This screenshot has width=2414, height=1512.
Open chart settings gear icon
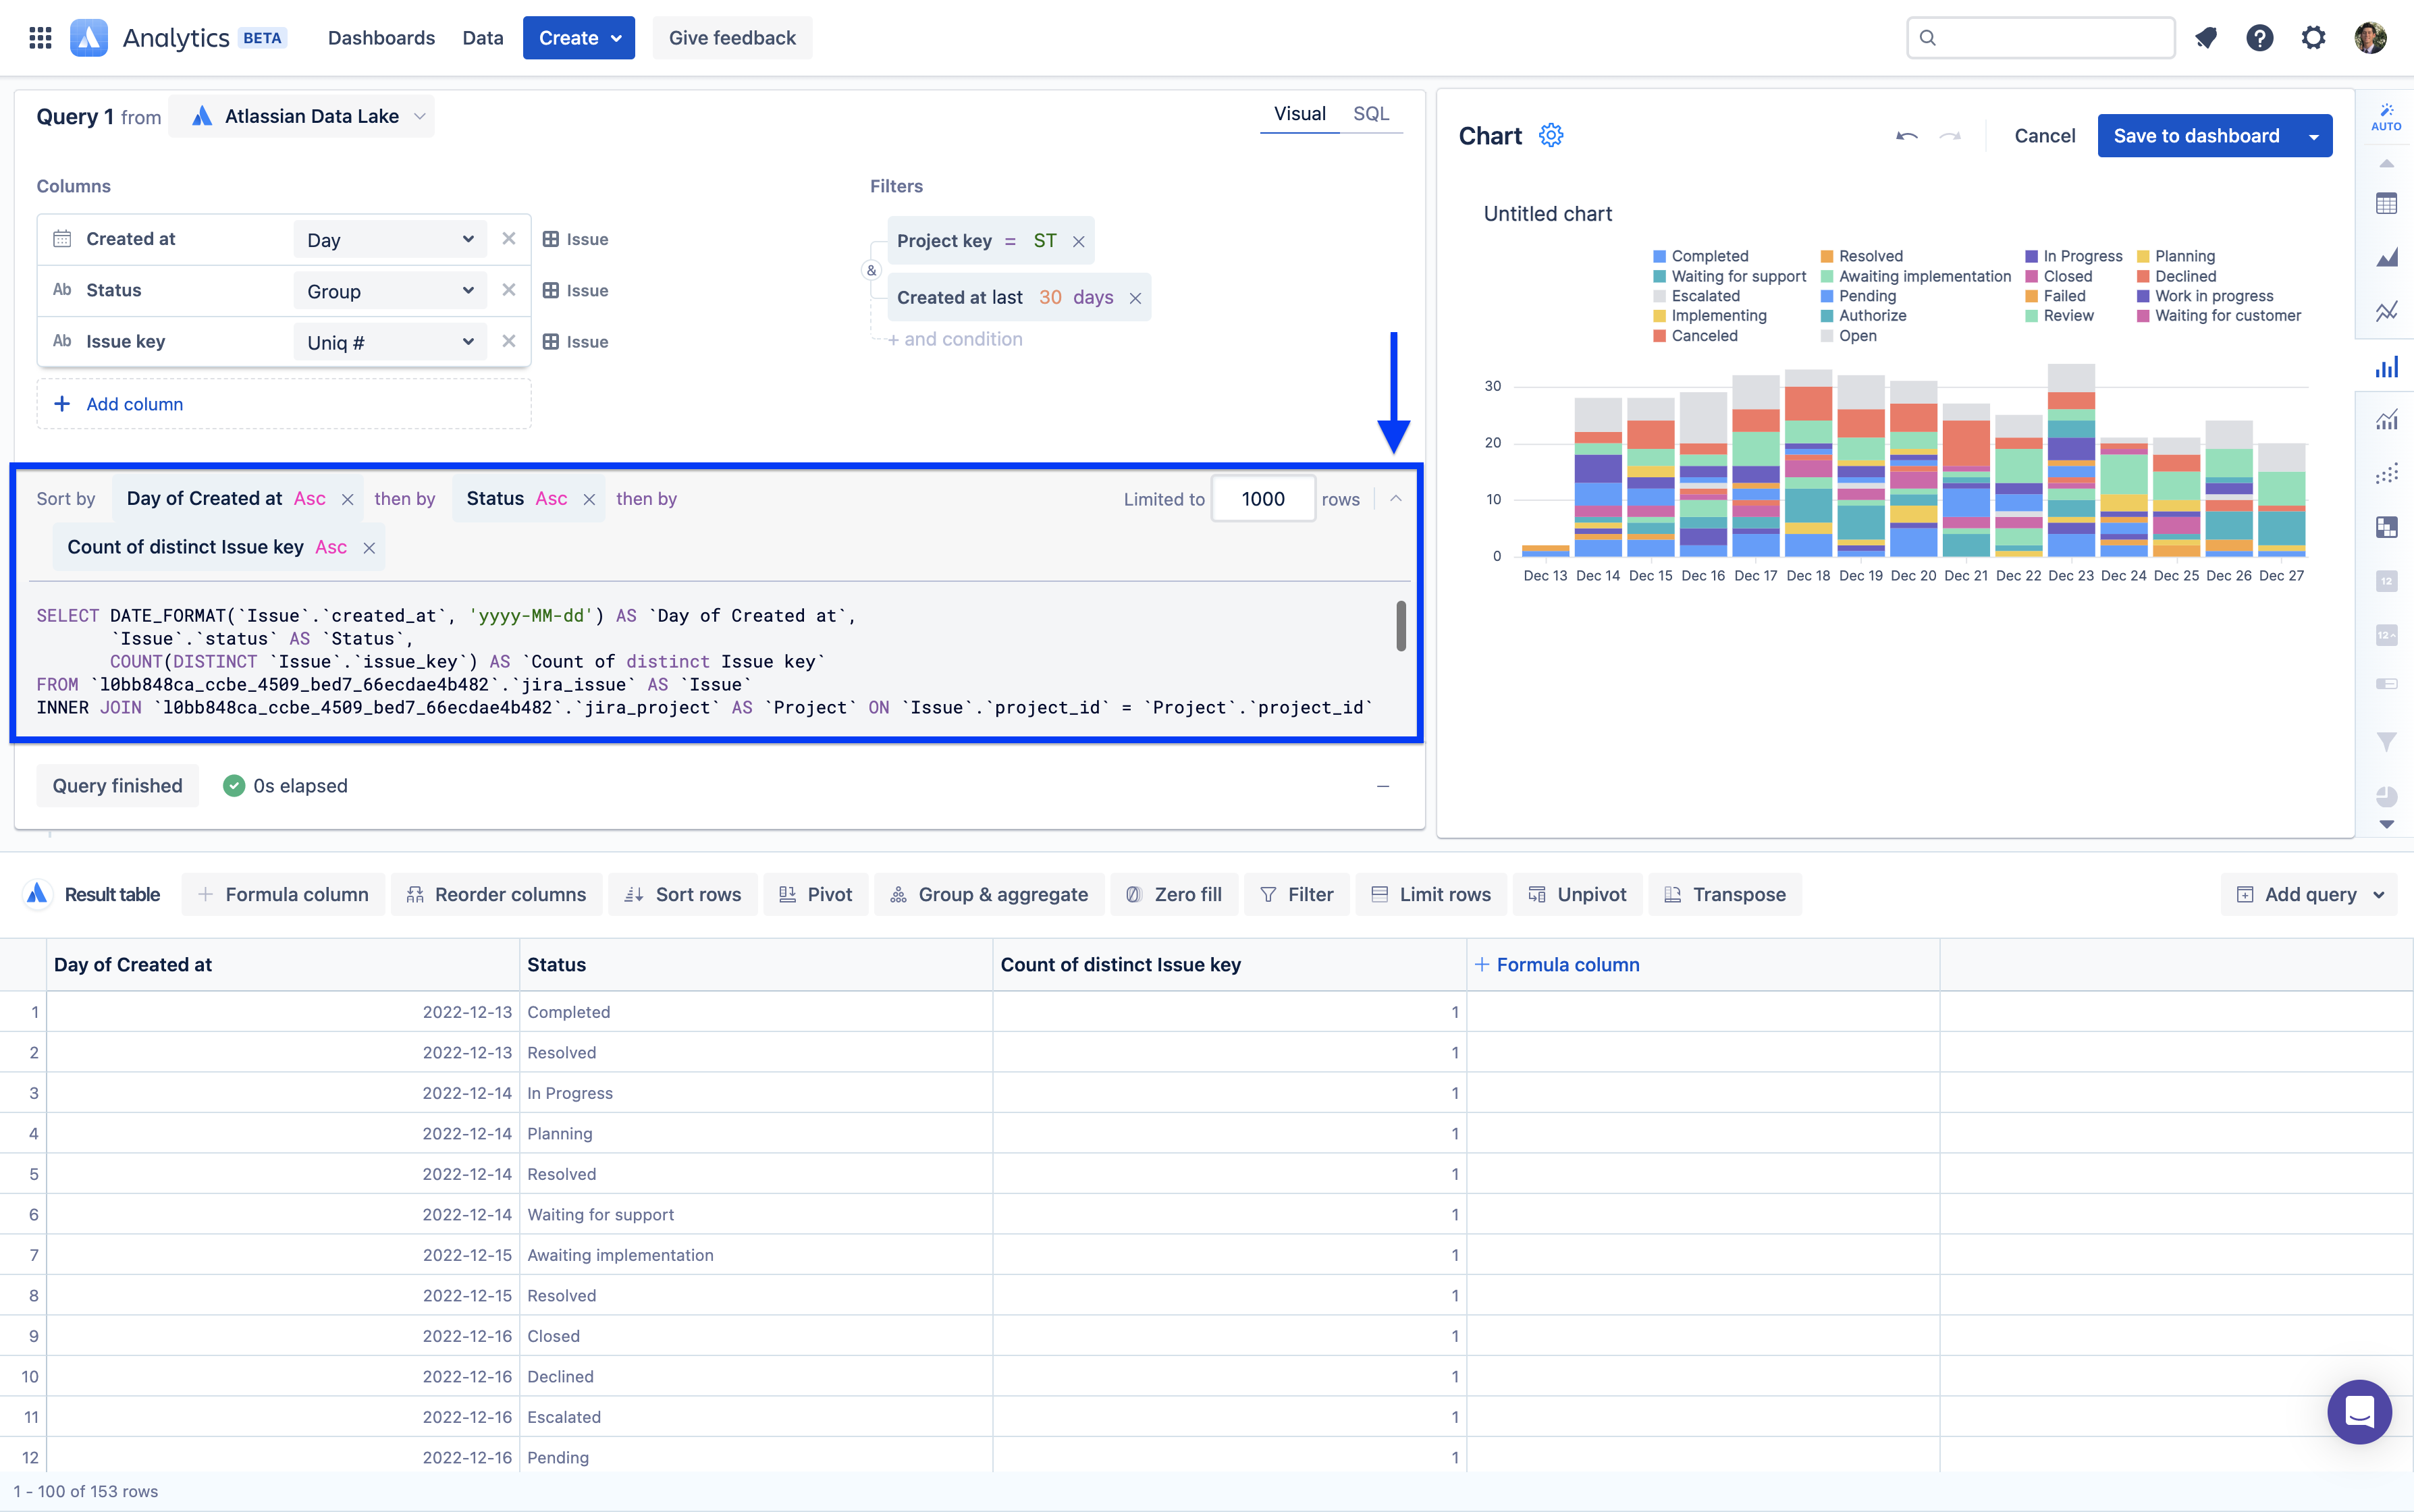1550,135
